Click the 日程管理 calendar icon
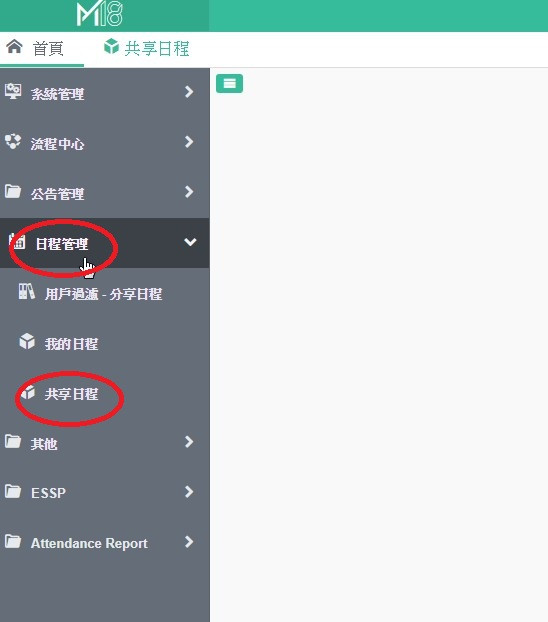This screenshot has width=548, height=622. [18, 242]
